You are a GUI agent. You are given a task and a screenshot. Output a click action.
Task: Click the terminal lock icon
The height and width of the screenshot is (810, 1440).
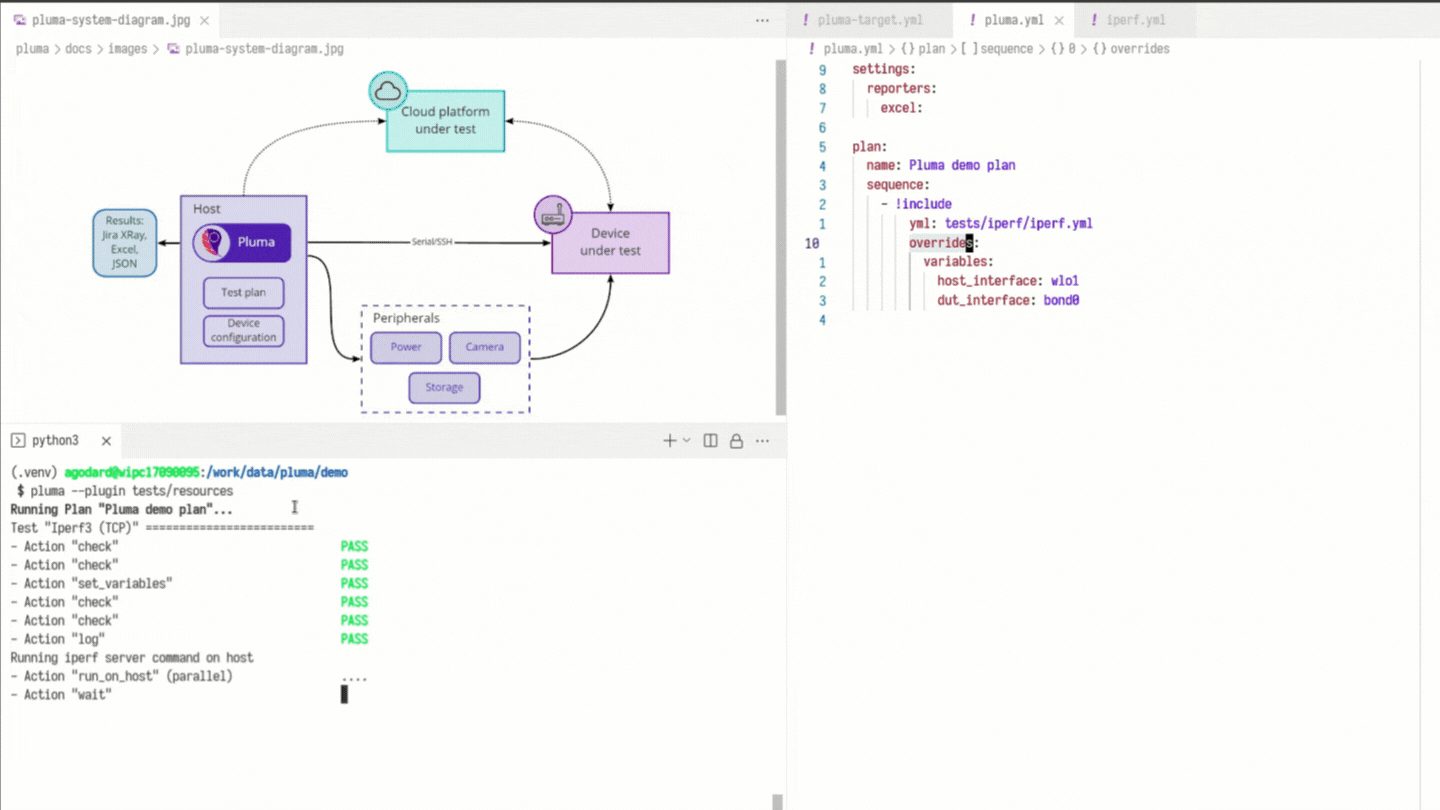coord(736,441)
